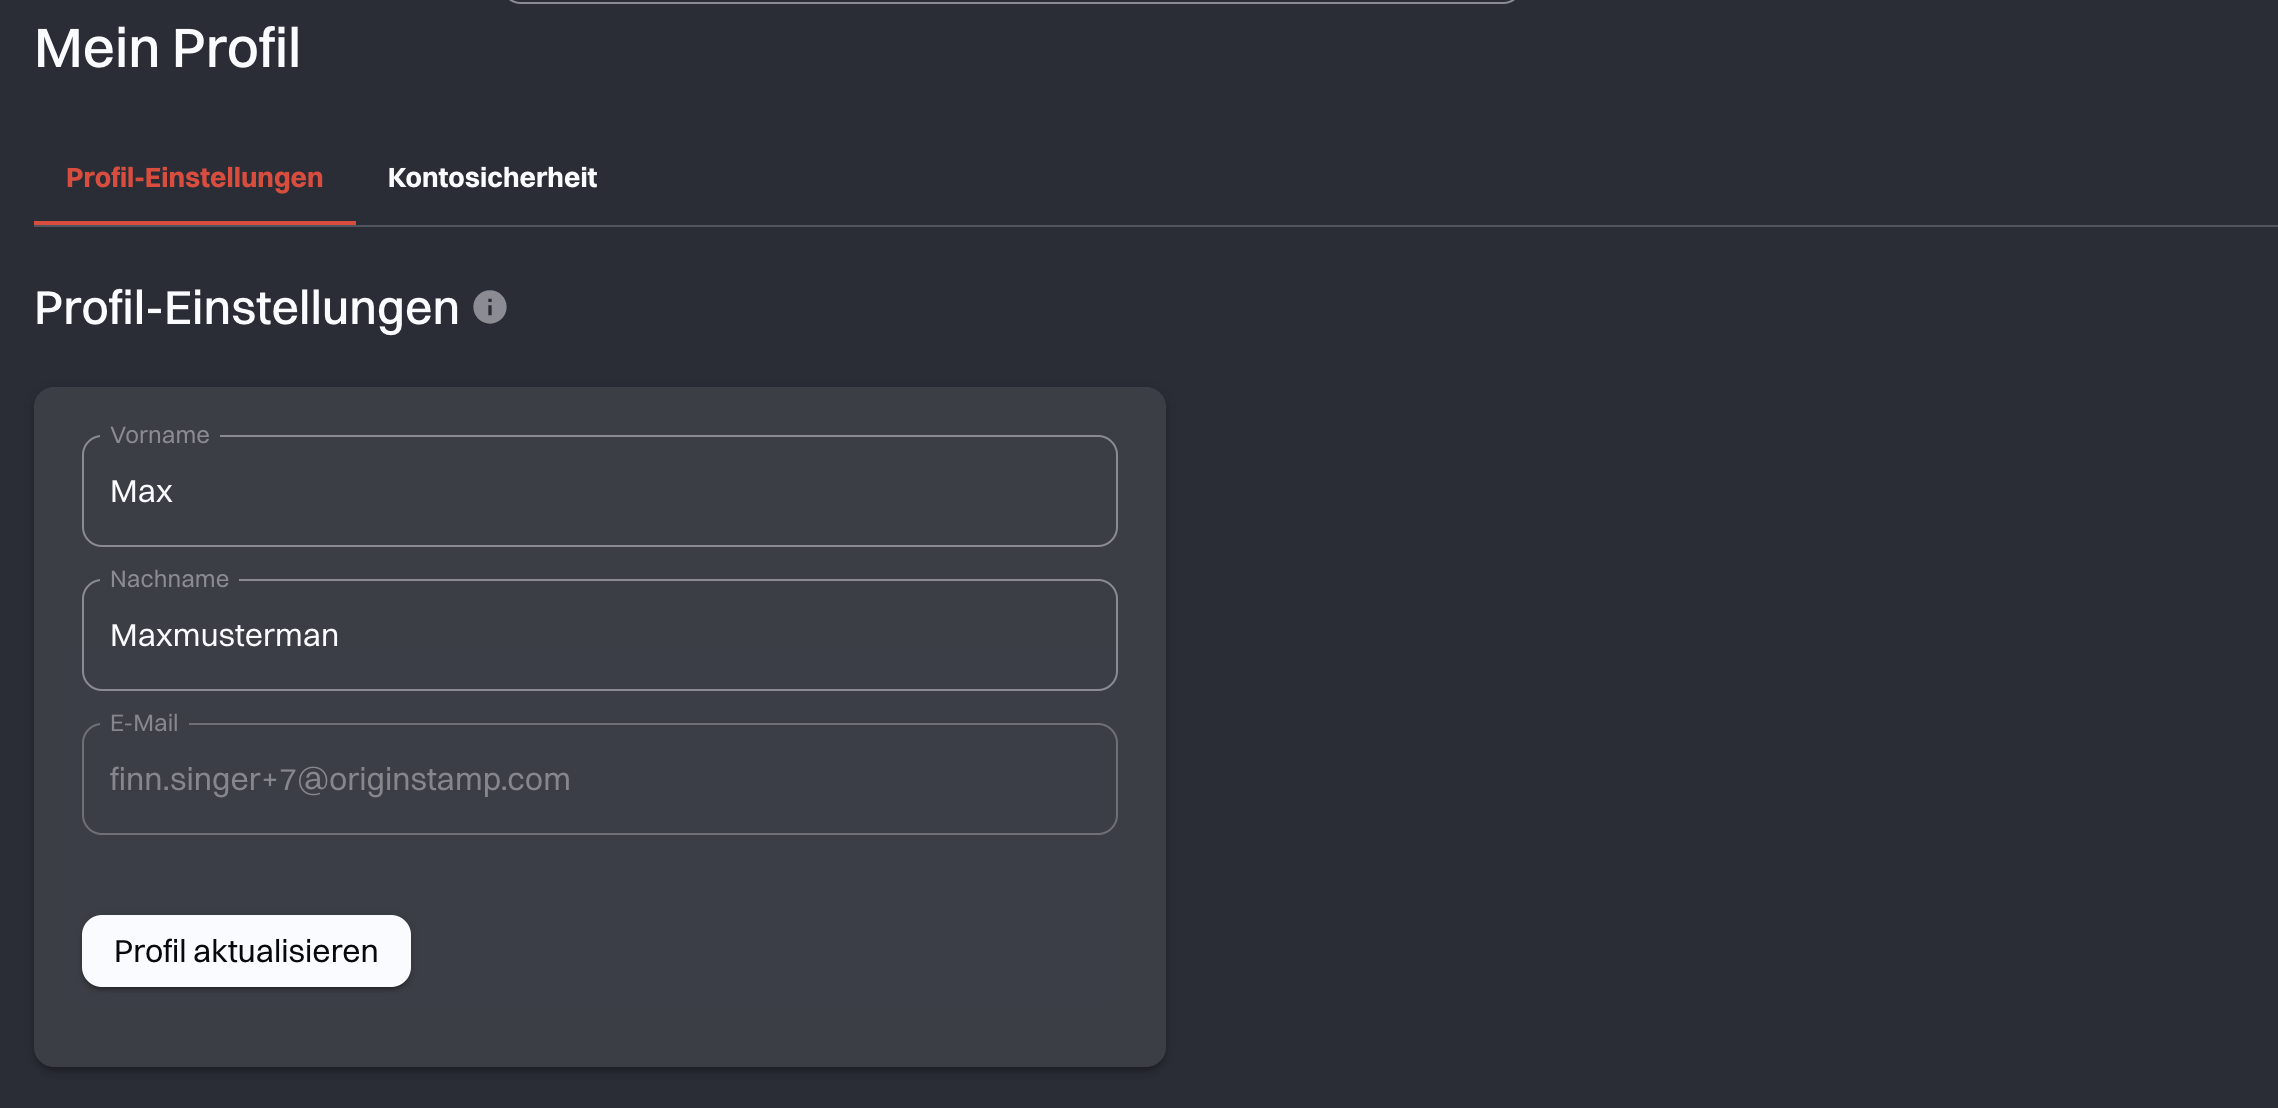Screen dimensions: 2278x1108
Task: Place cursor on the text Maxmusterman
Action: click(x=224, y=635)
